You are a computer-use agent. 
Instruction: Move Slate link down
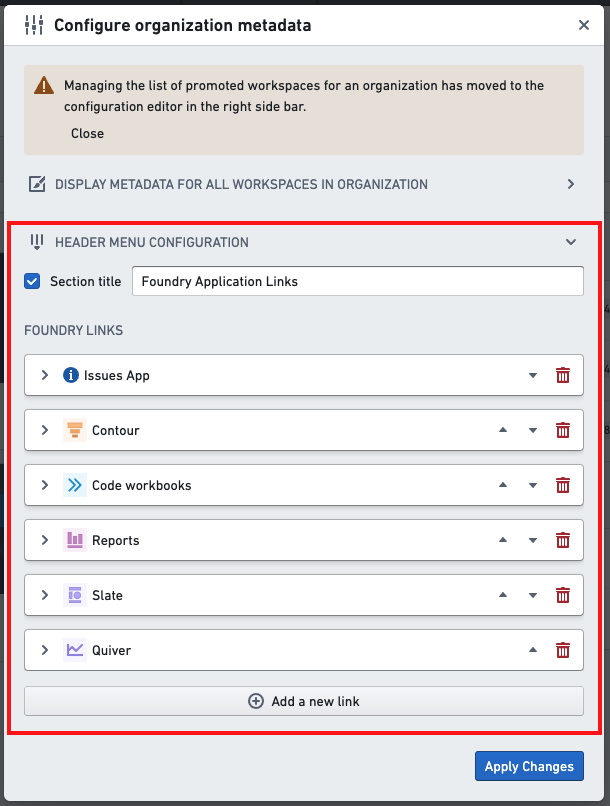click(533, 595)
